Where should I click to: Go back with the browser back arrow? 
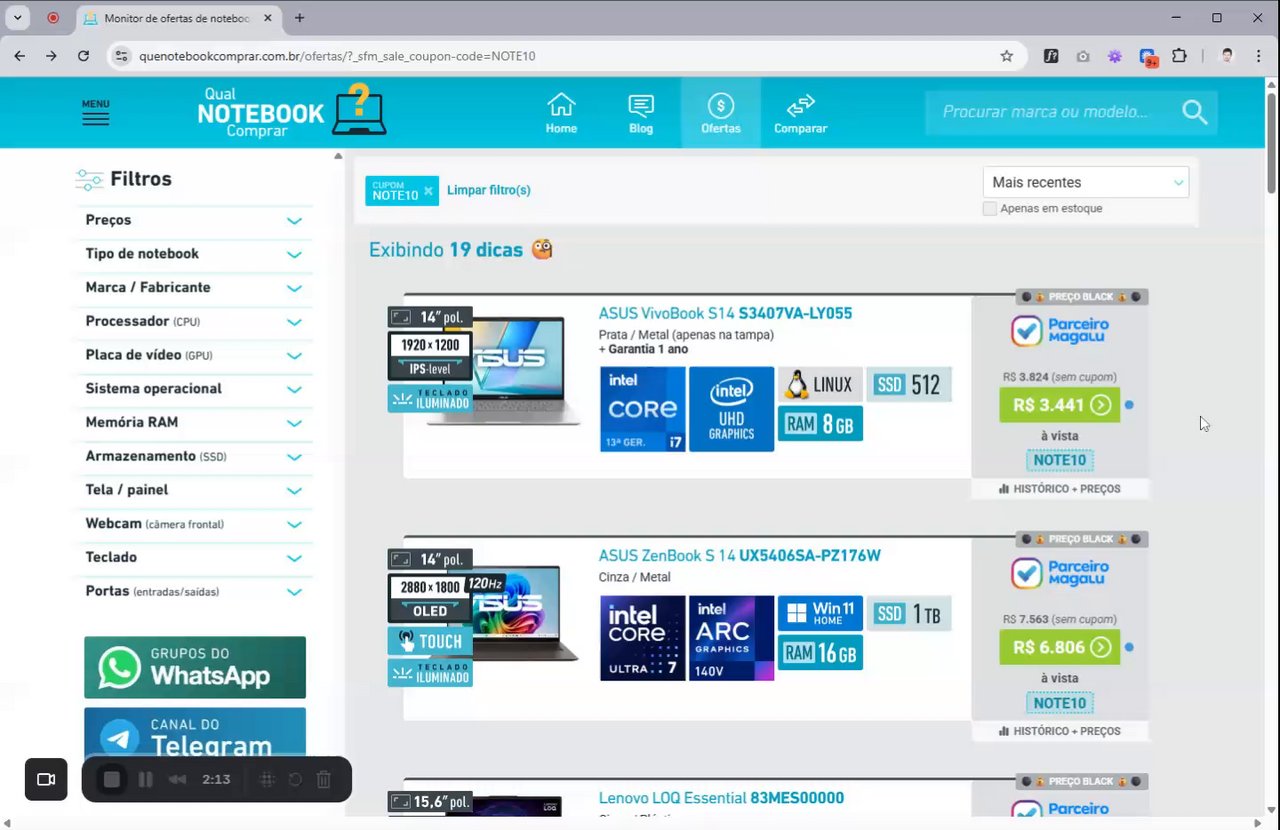(x=20, y=56)
